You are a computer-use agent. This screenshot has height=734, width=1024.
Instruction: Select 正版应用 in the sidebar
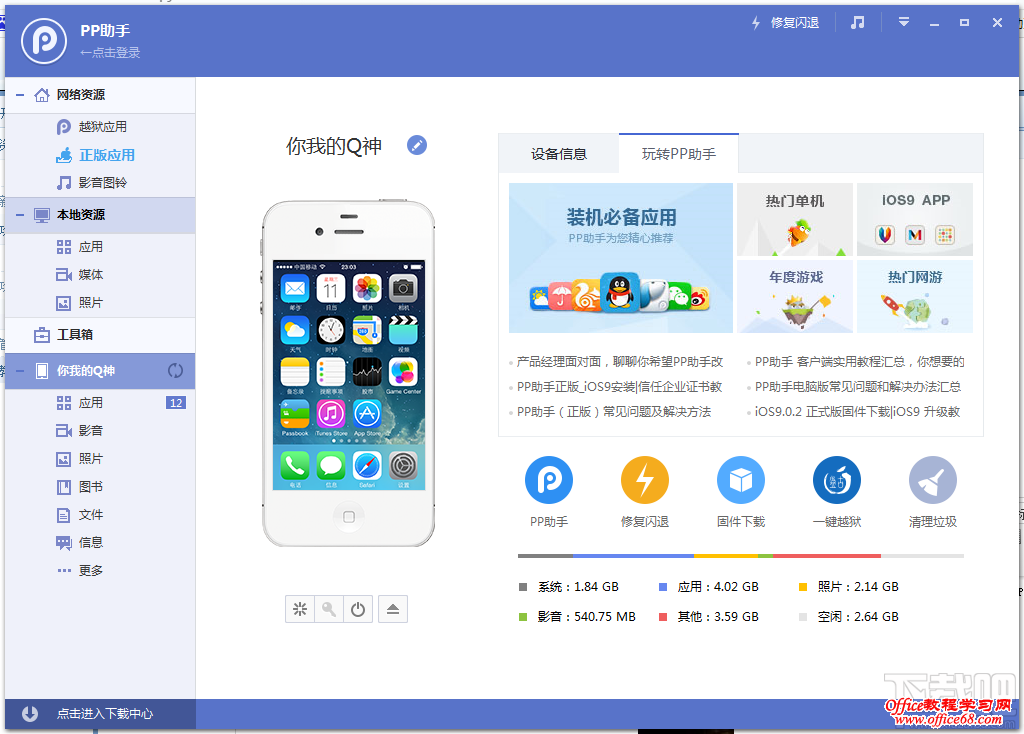106,155
